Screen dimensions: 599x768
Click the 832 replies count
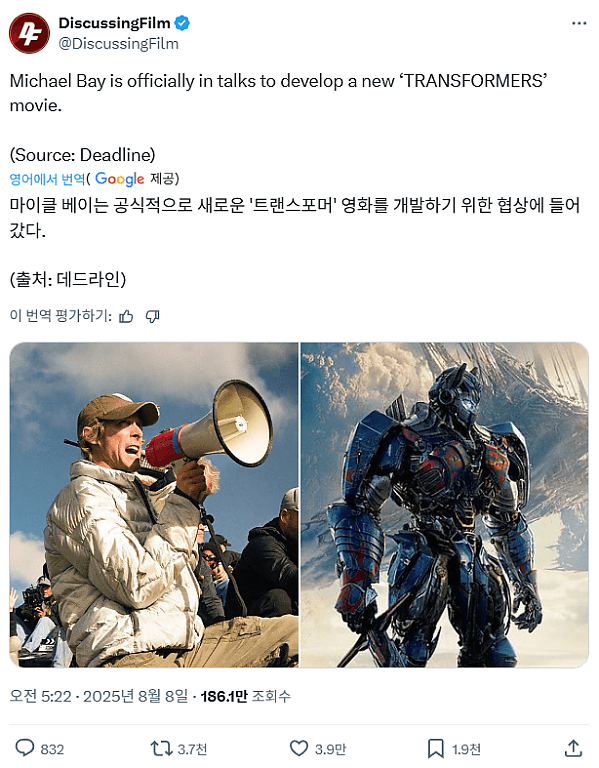coord(52,749)
